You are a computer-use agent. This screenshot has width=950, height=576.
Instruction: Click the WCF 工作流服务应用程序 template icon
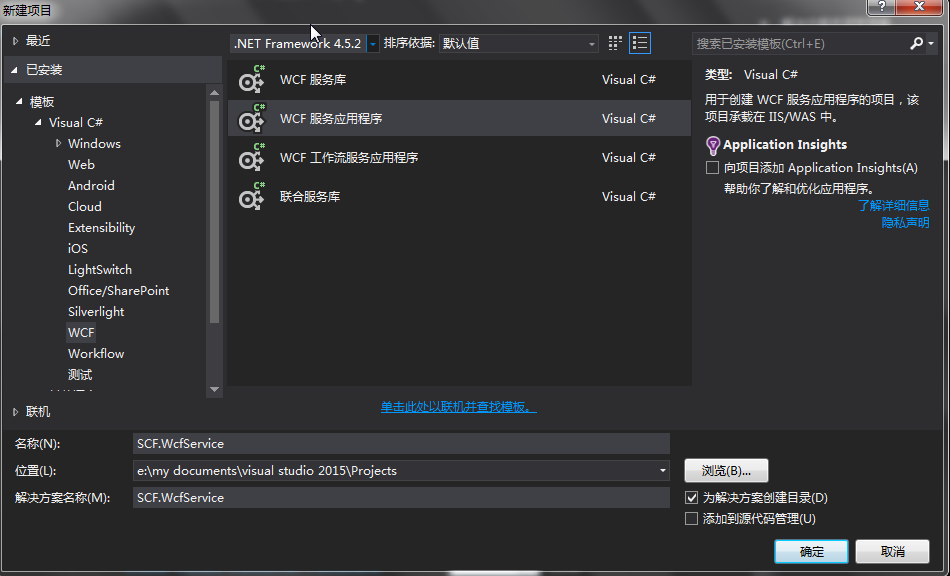coord(251,157)
